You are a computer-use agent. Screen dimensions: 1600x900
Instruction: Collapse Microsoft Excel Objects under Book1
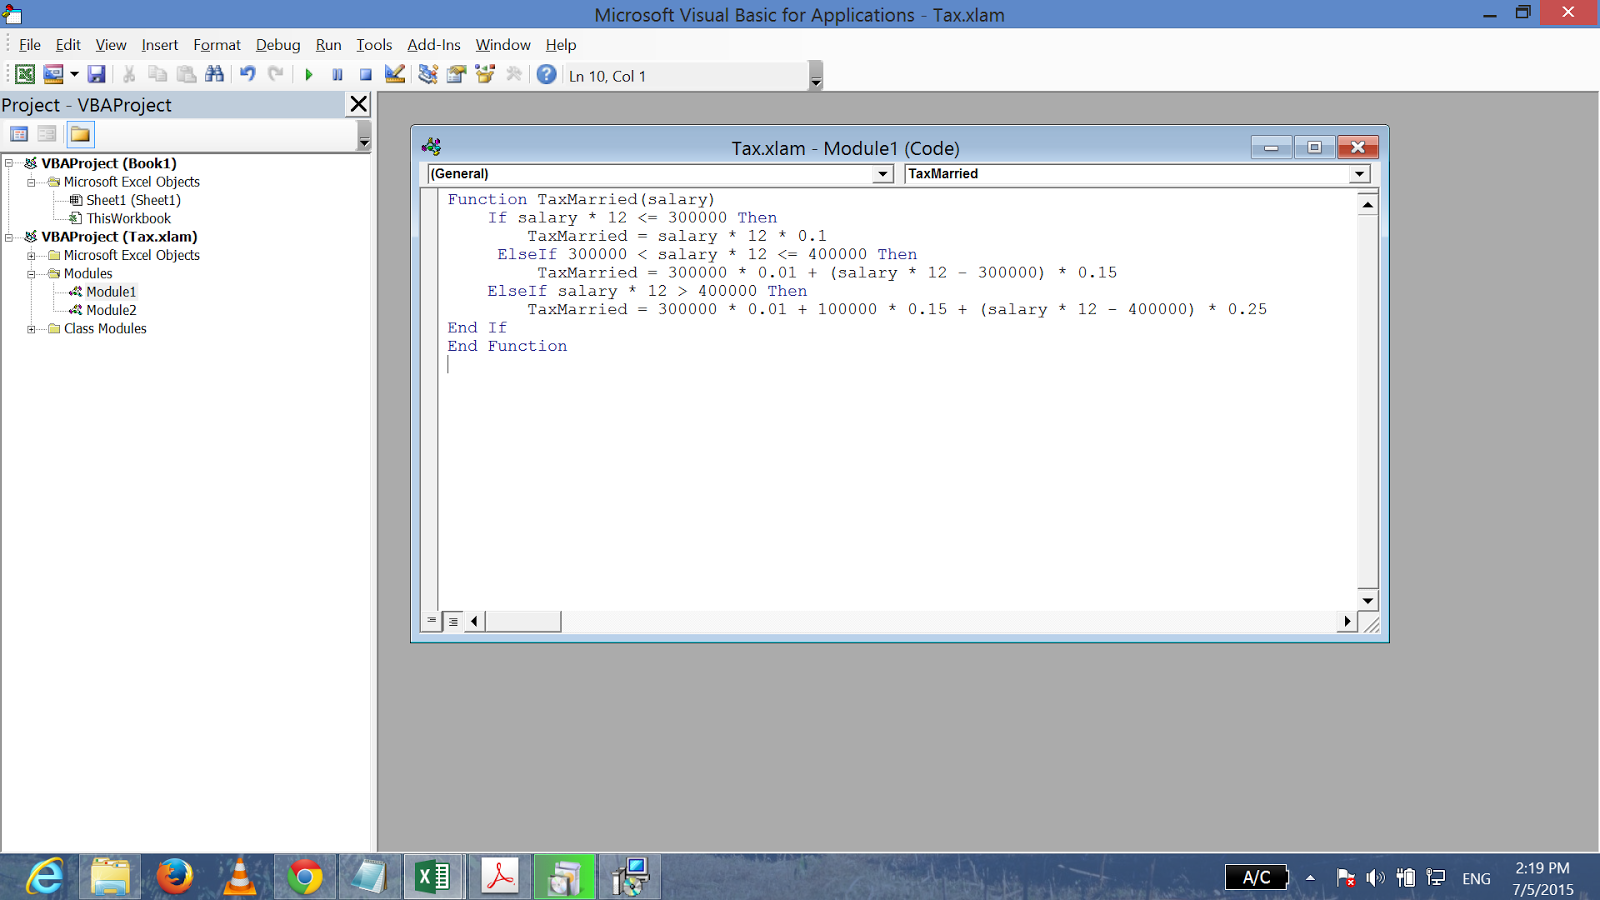point(31,182)
